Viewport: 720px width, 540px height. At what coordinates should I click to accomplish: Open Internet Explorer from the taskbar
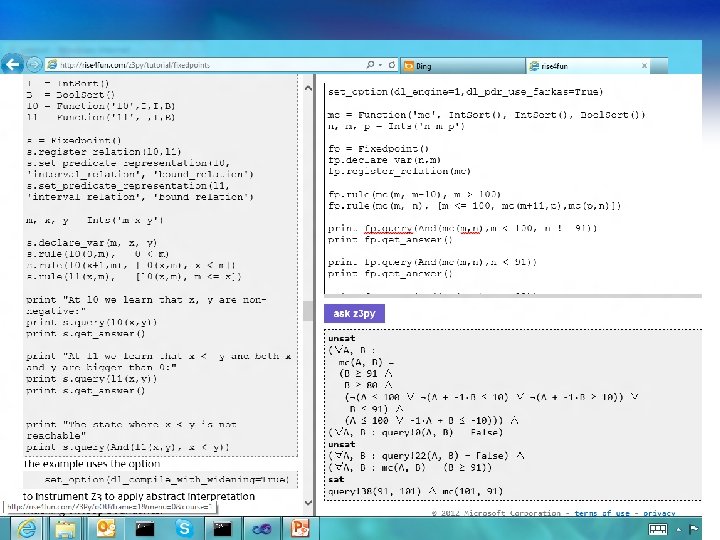[27, 529]
